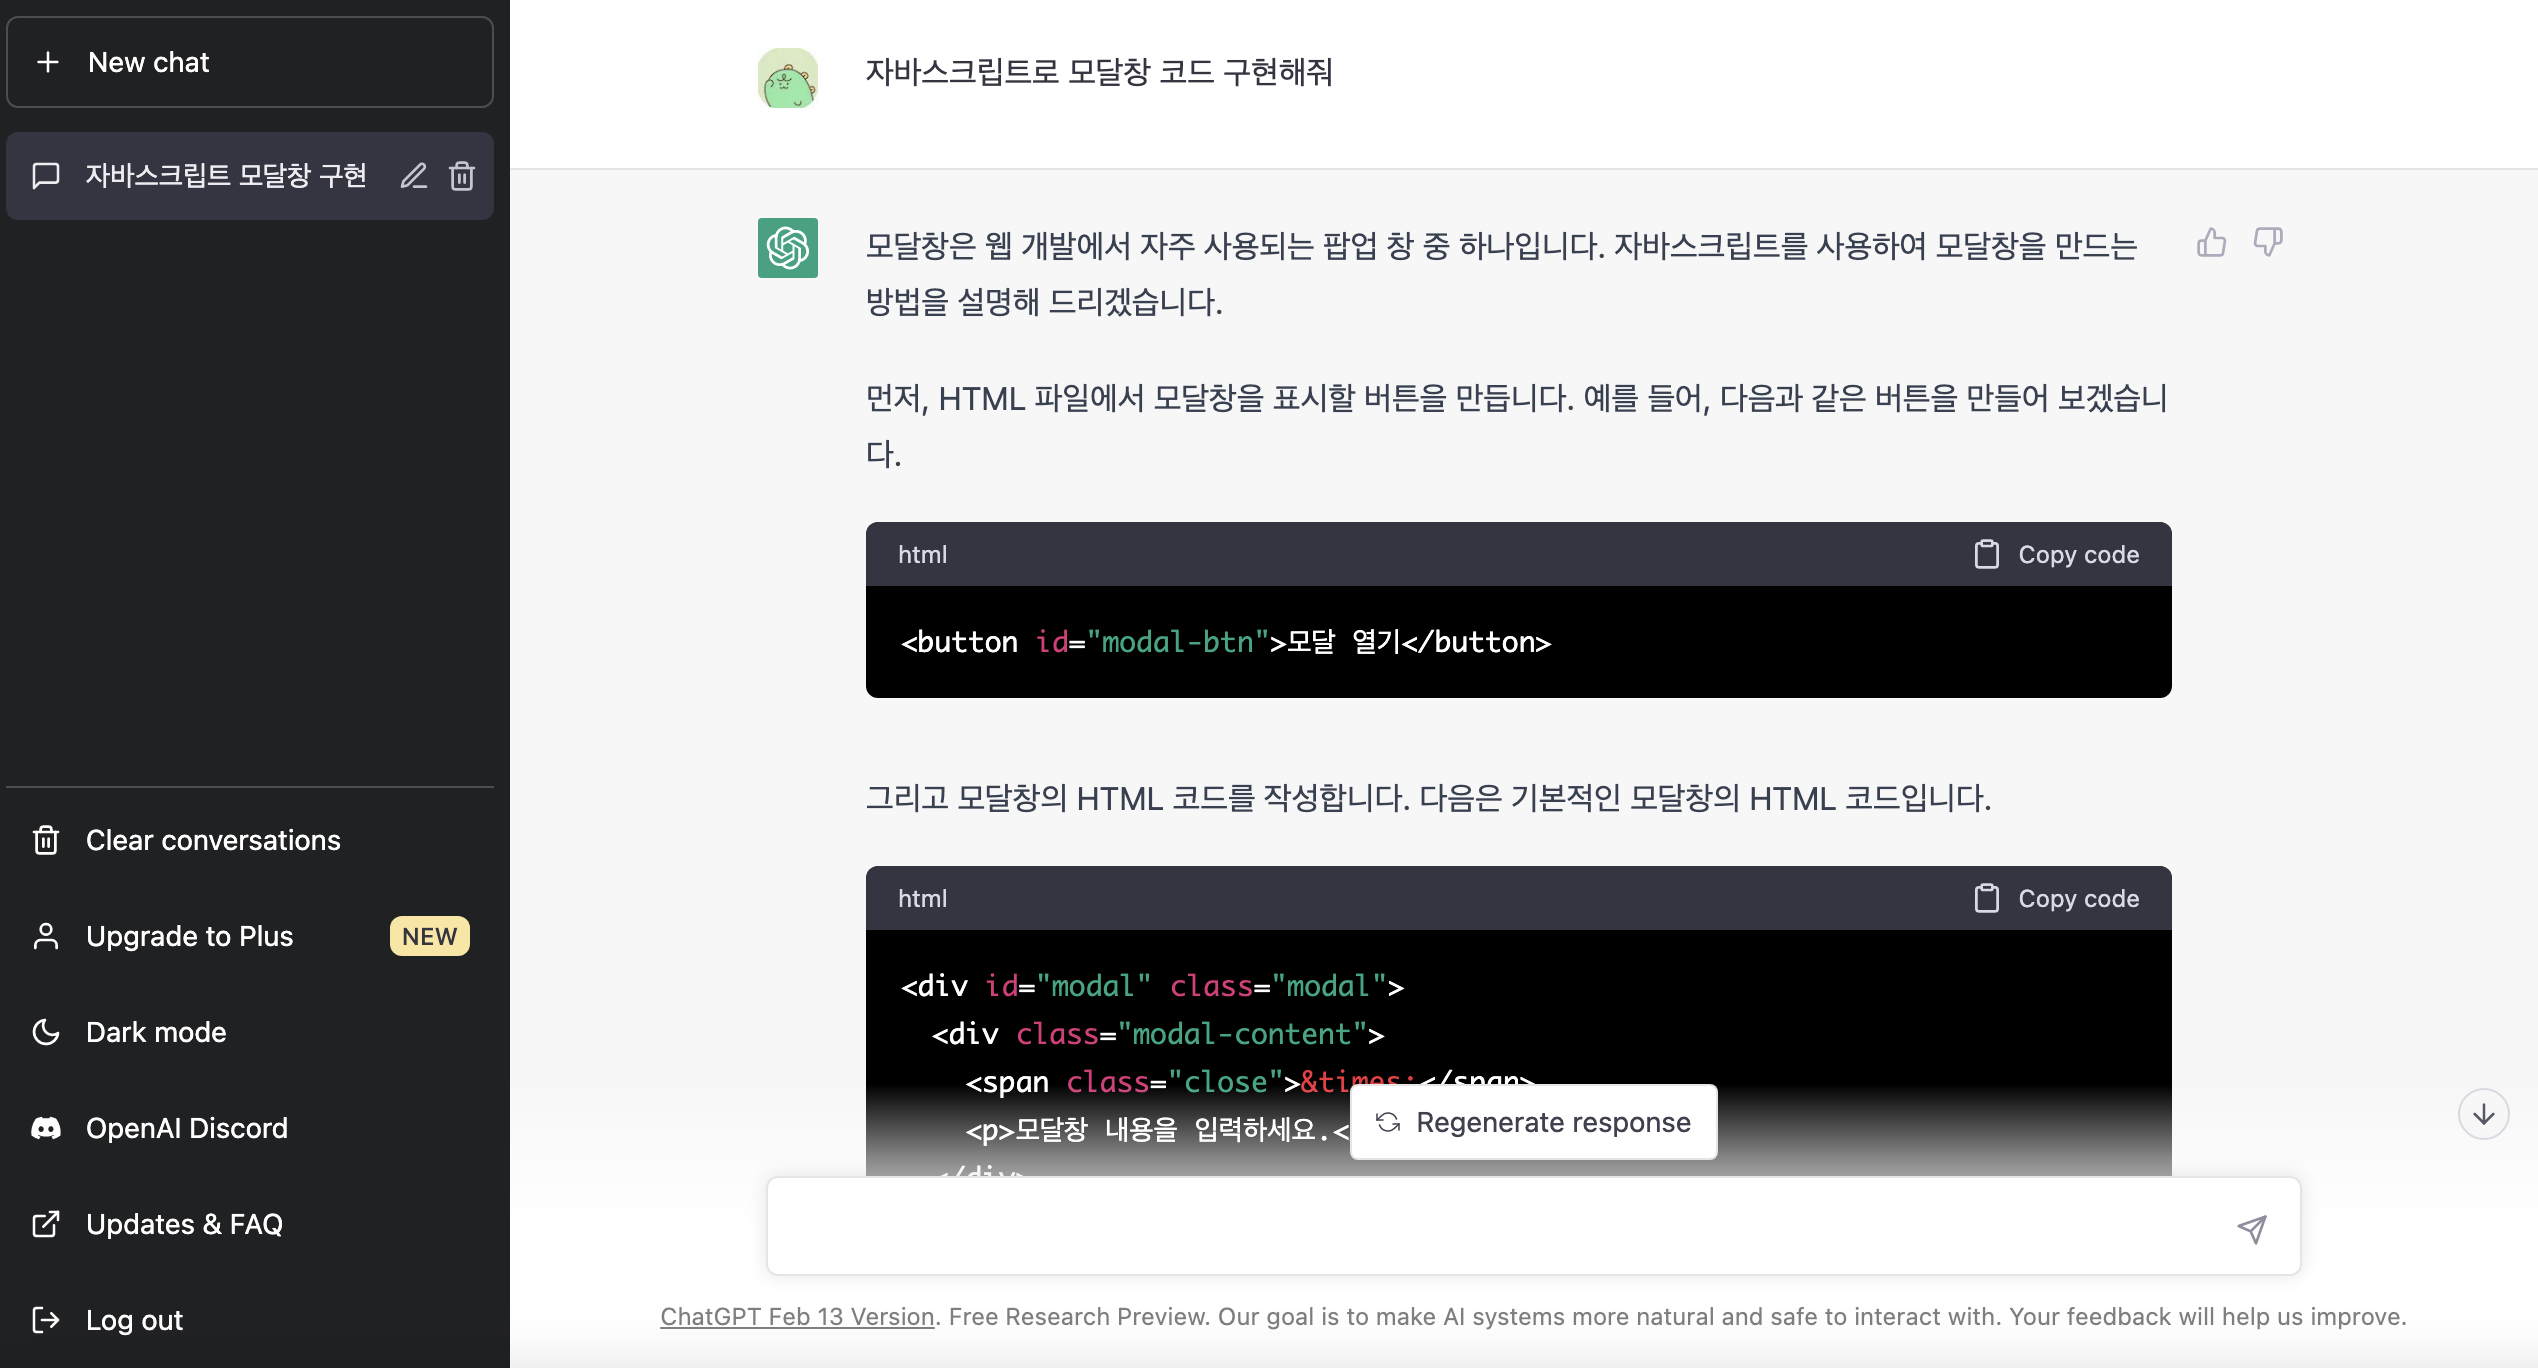Select Clear conversations
Screen dimensions: 2538x1368
pos(212,840)
